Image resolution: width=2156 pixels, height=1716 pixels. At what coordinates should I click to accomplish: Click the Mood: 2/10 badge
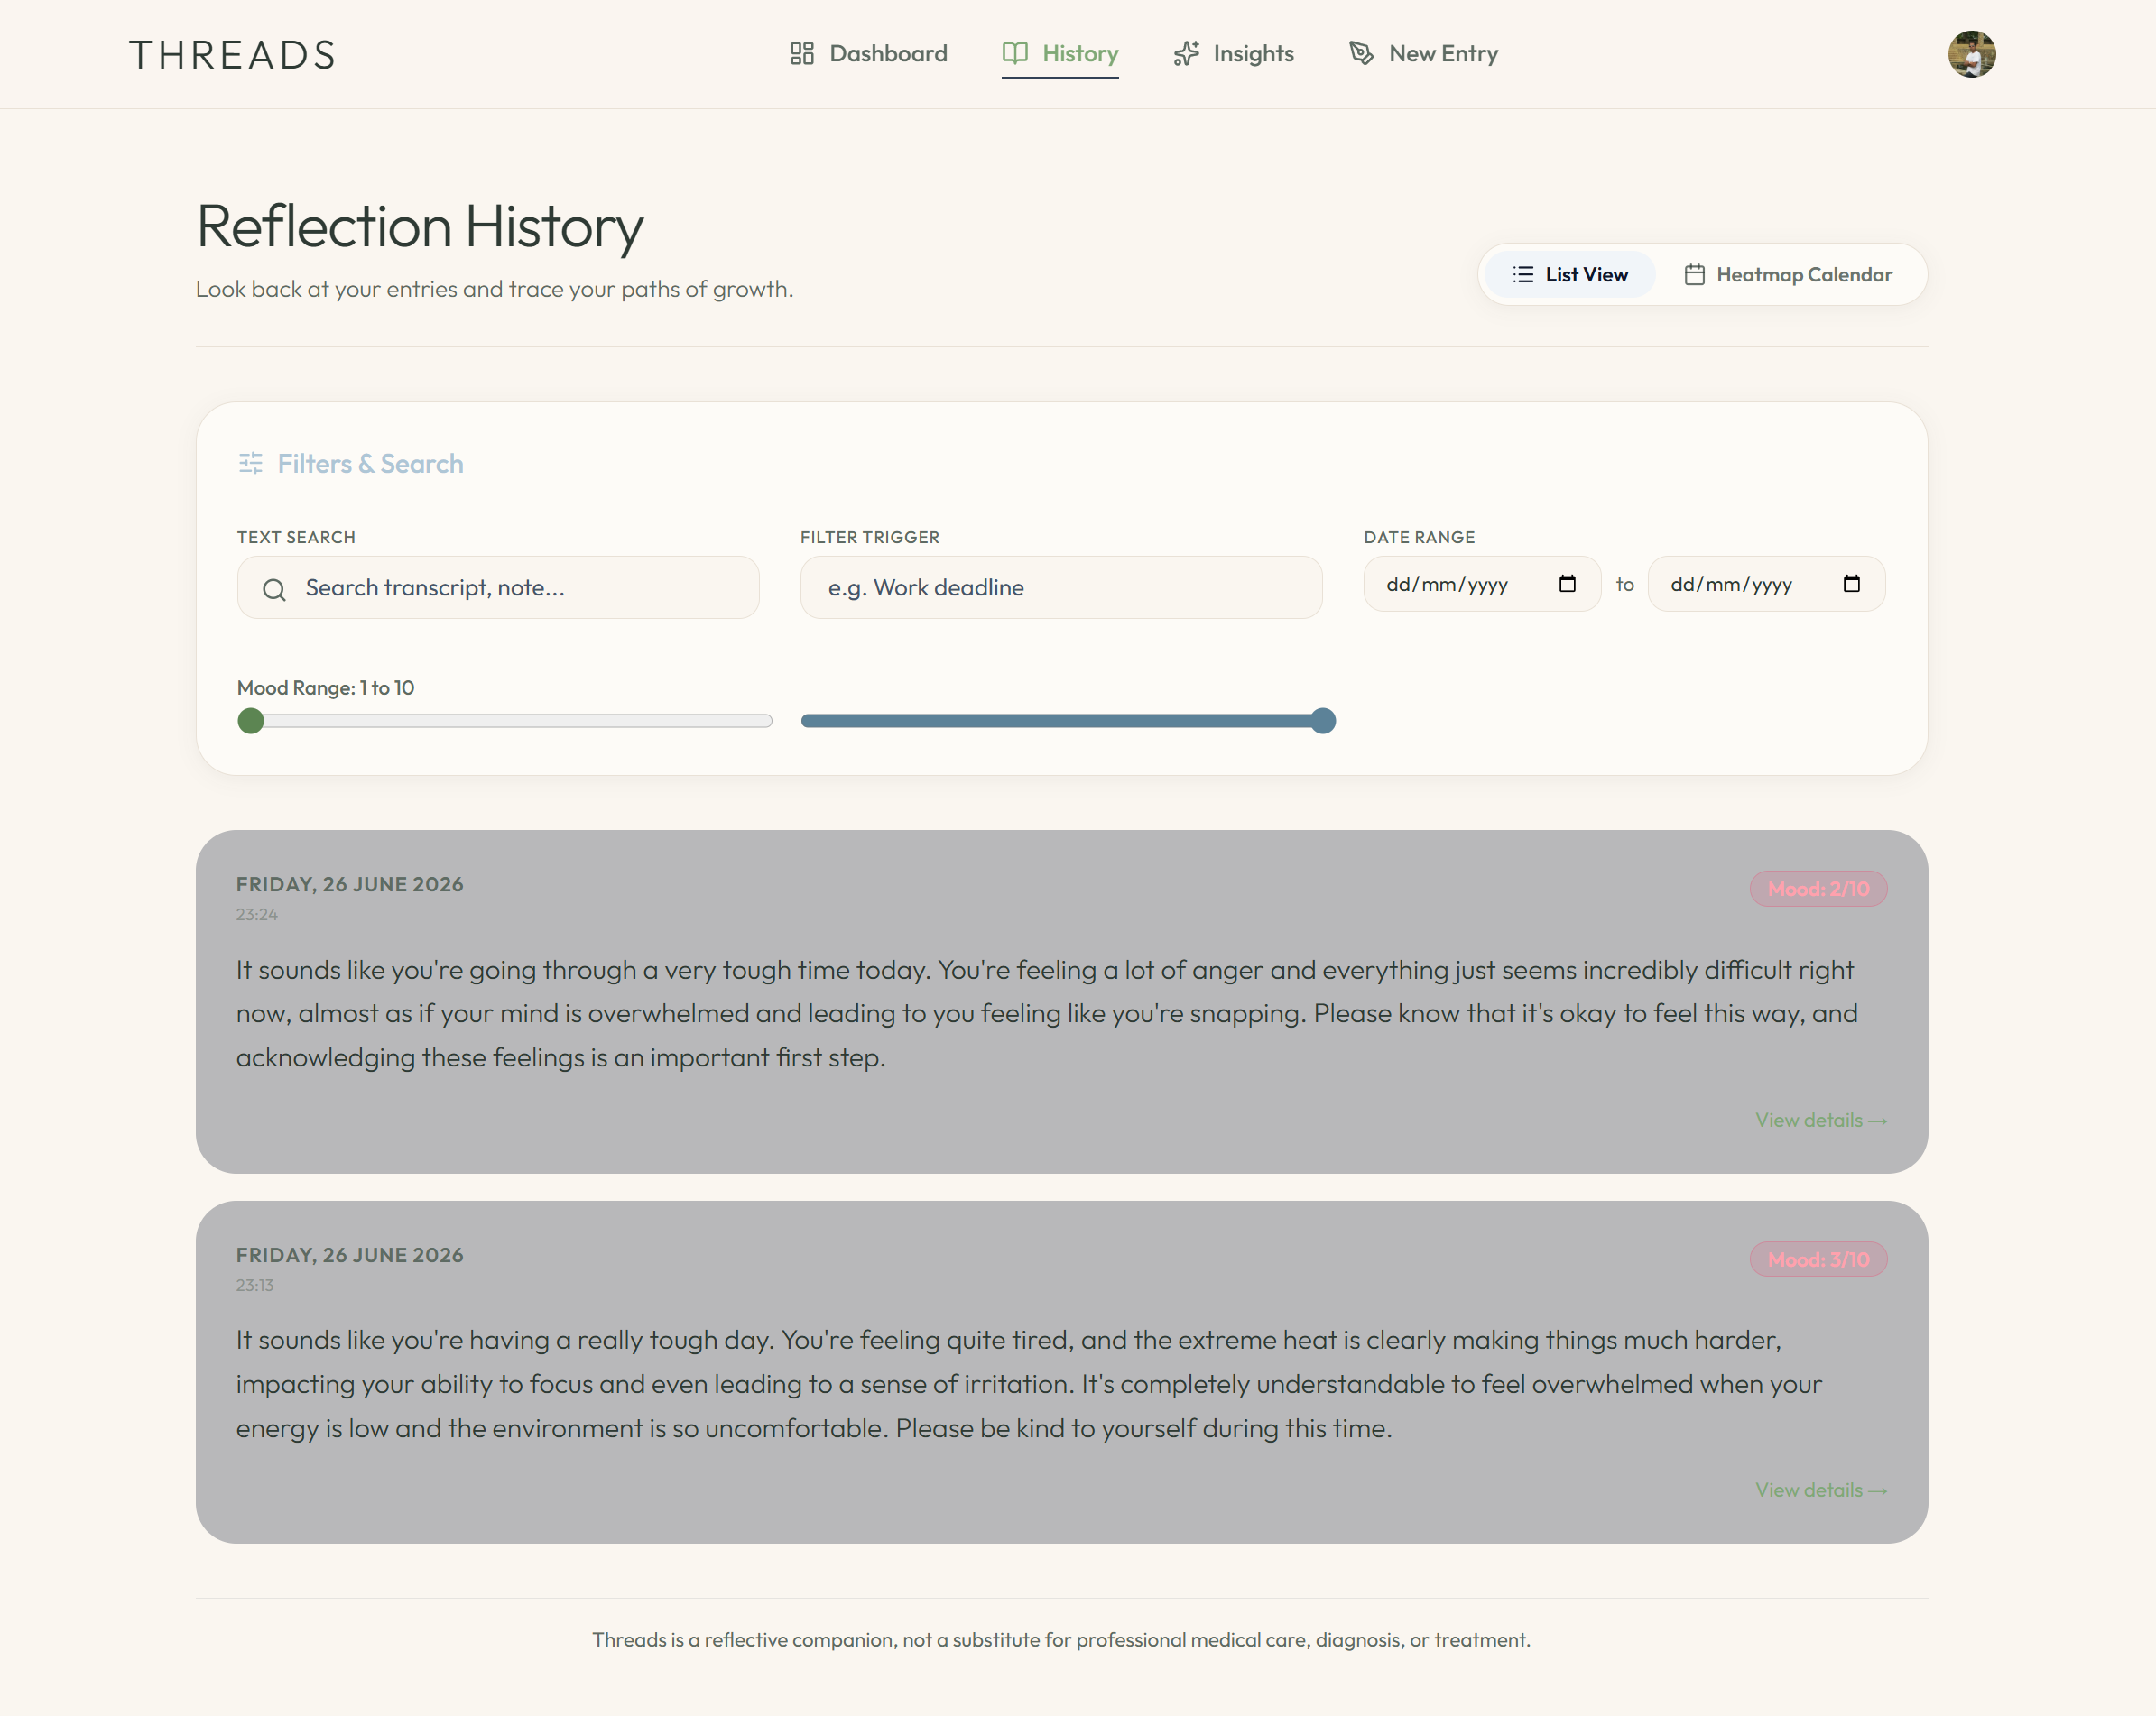point(1818,889)
